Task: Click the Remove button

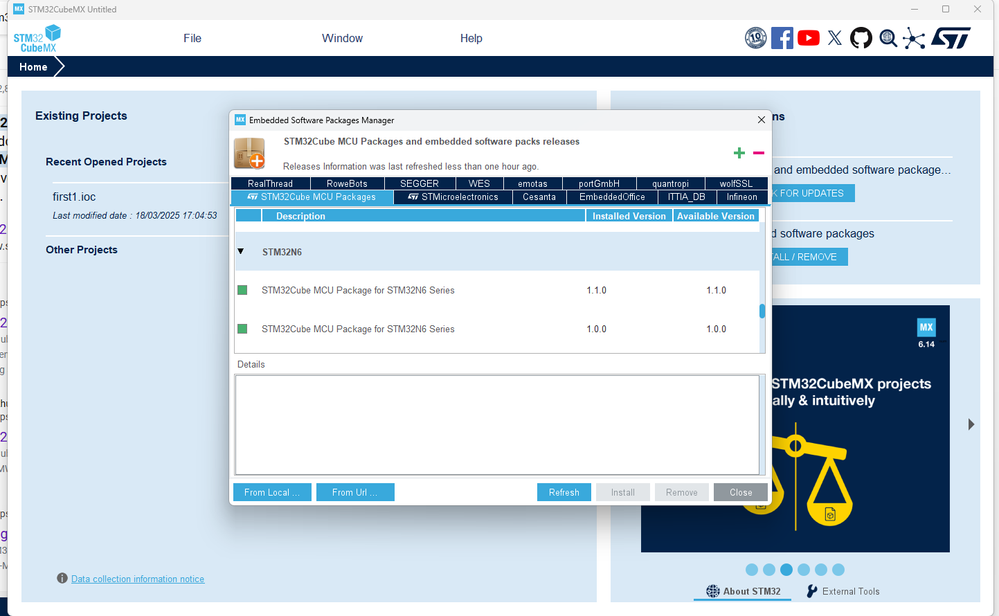Action: point(682,492)
